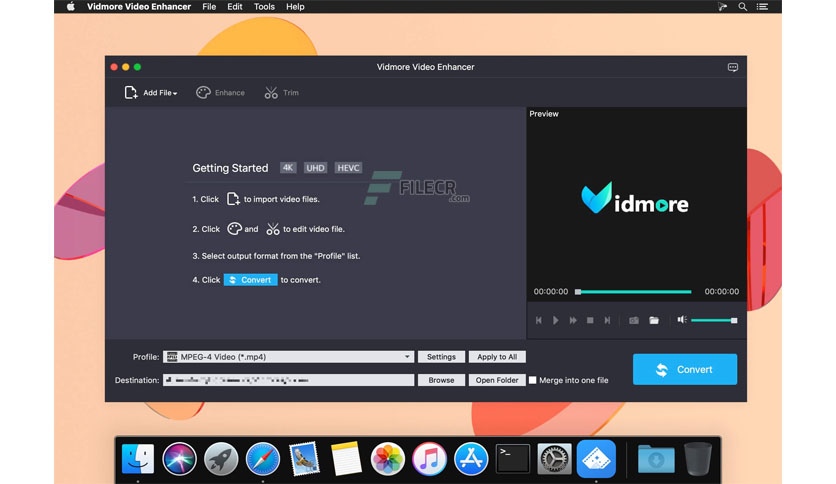Open Notes from the dock
The image size is (836, 484).
point(346,459)
